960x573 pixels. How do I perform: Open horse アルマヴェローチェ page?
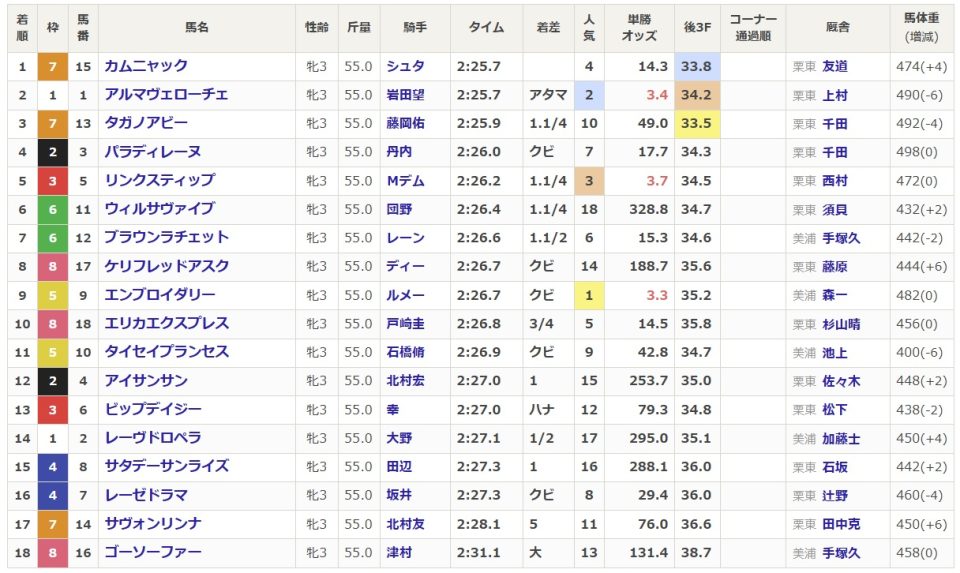tap(166, 94)
